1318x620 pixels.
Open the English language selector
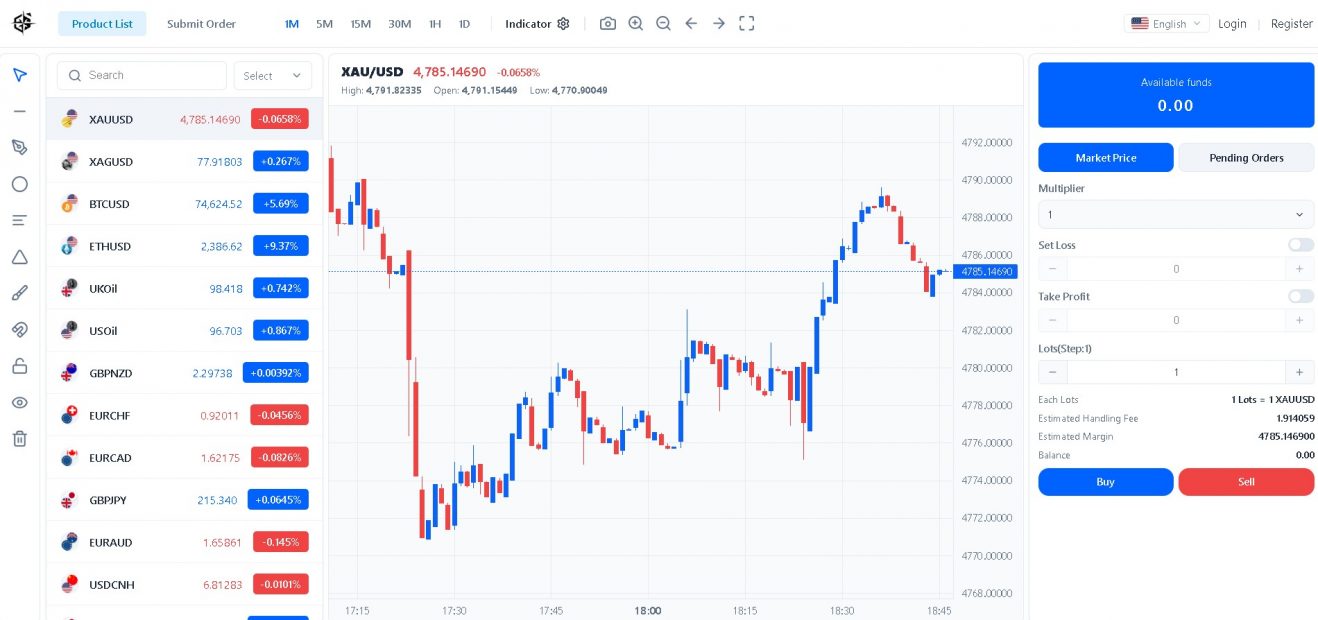tap(1168, 23)
